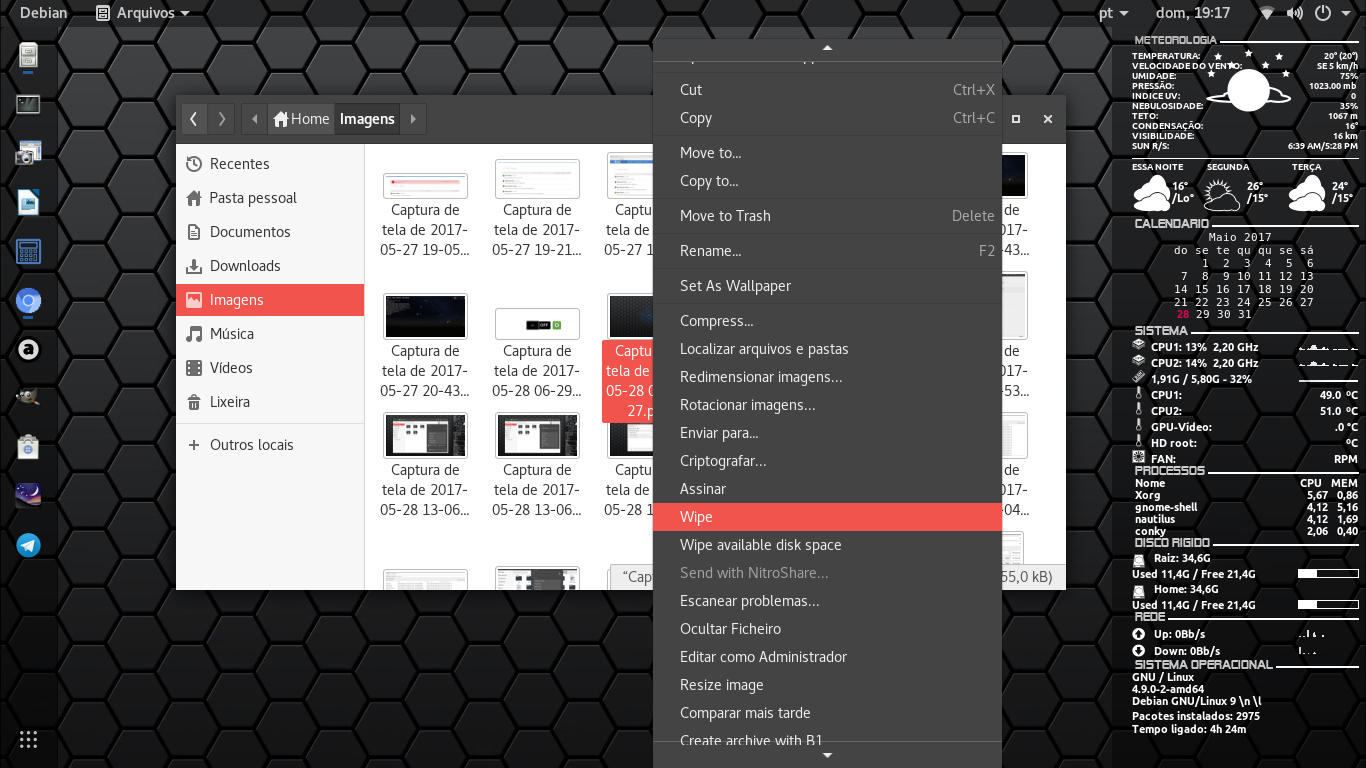Image resolution: width=1366 pixels, height=768 pixels.
Task: Open the web browser from the dock
Action: [28, 300]
